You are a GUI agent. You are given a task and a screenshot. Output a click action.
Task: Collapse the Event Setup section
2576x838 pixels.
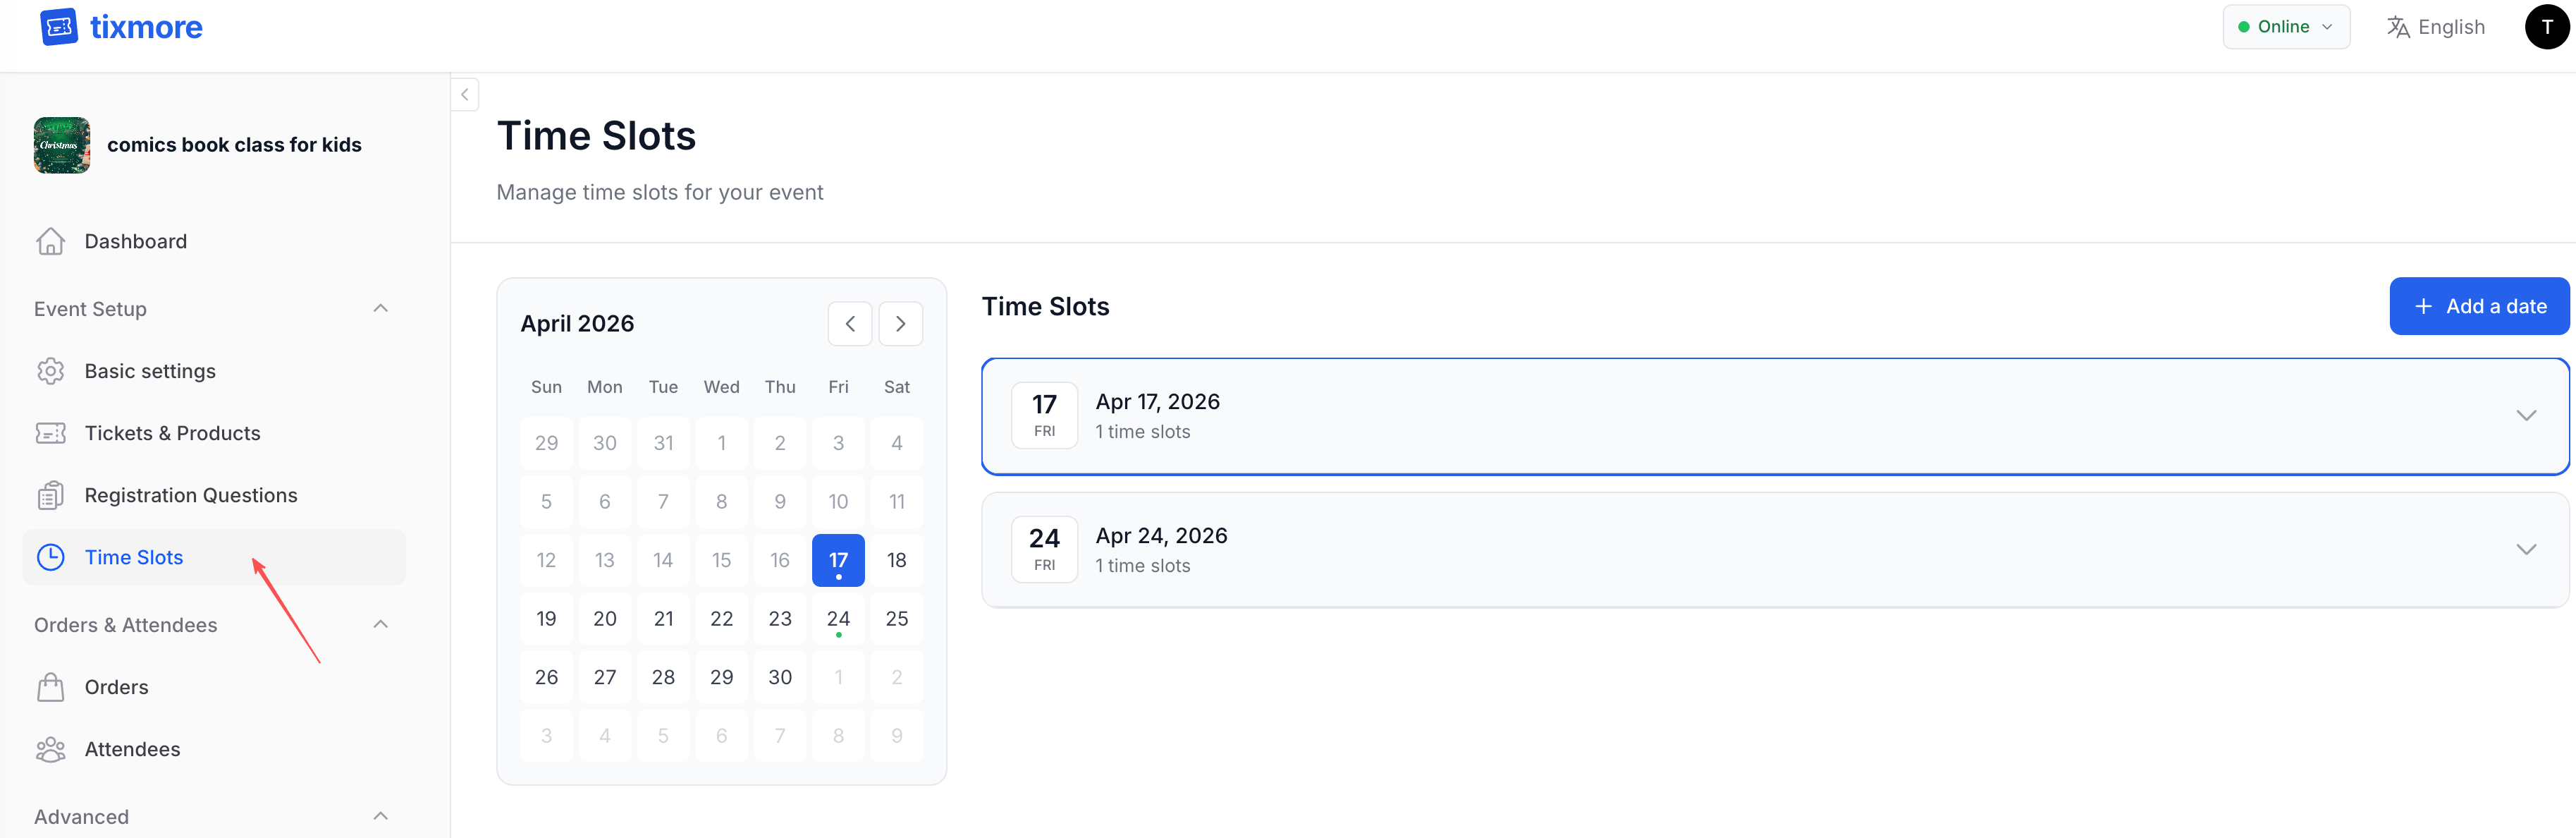[x=380, y=308]
